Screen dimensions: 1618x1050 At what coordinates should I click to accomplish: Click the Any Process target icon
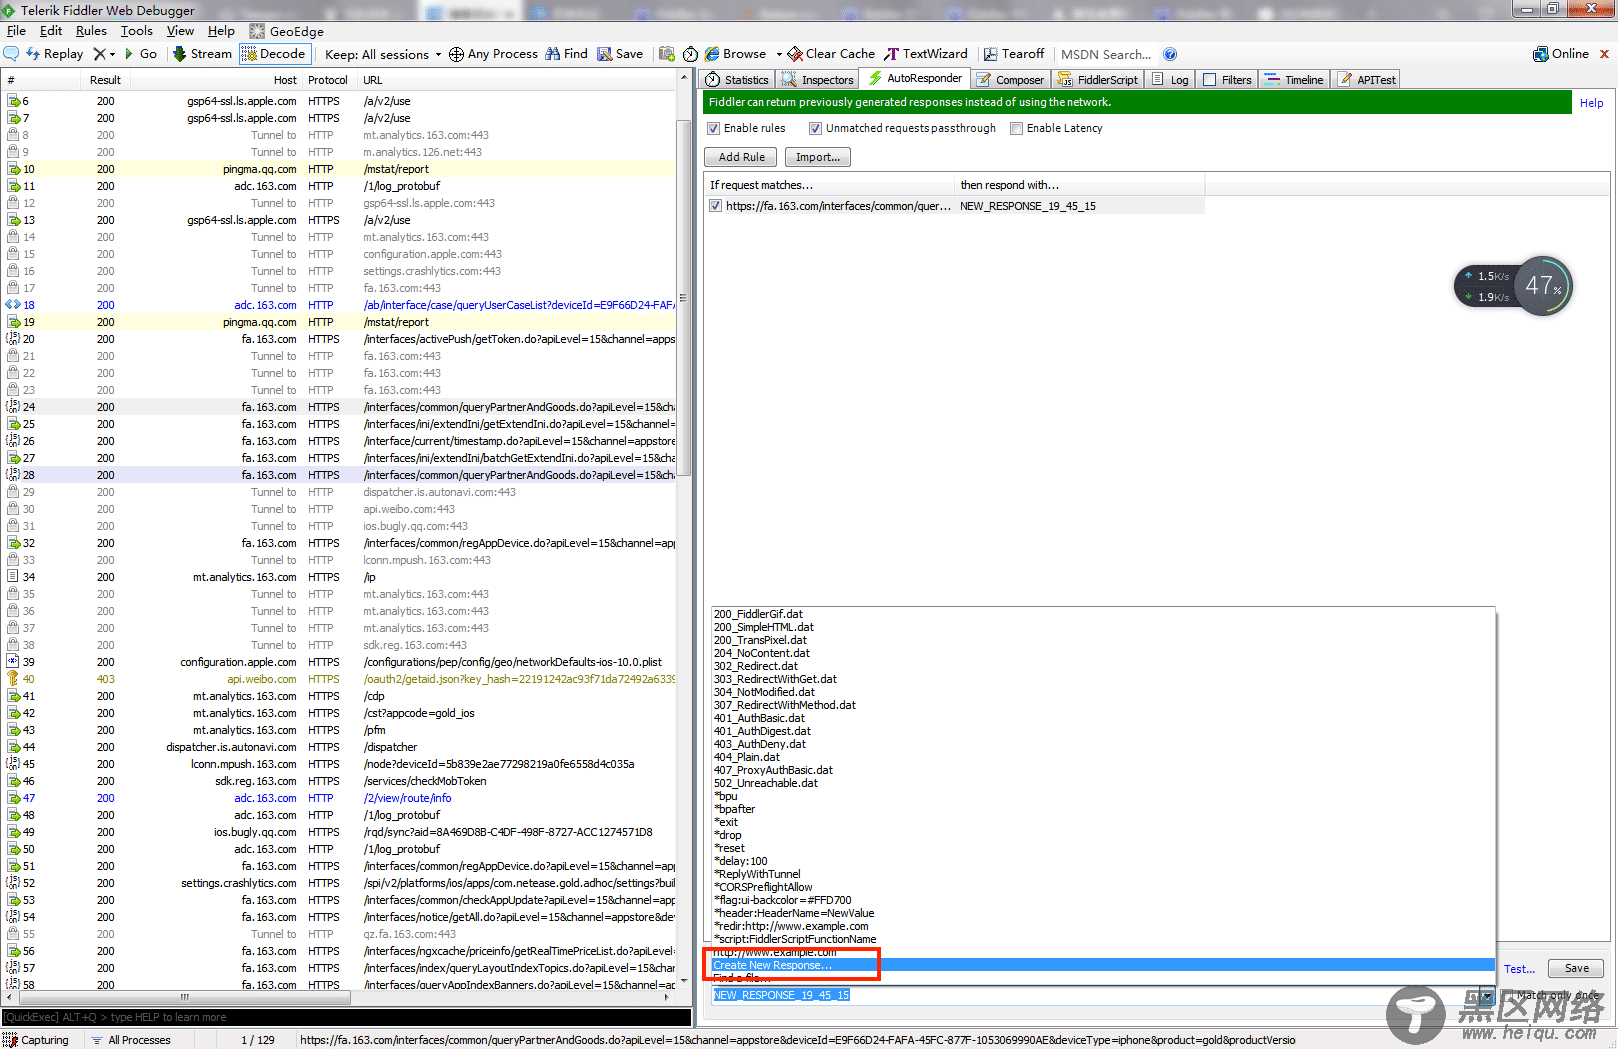coord(456,54)
